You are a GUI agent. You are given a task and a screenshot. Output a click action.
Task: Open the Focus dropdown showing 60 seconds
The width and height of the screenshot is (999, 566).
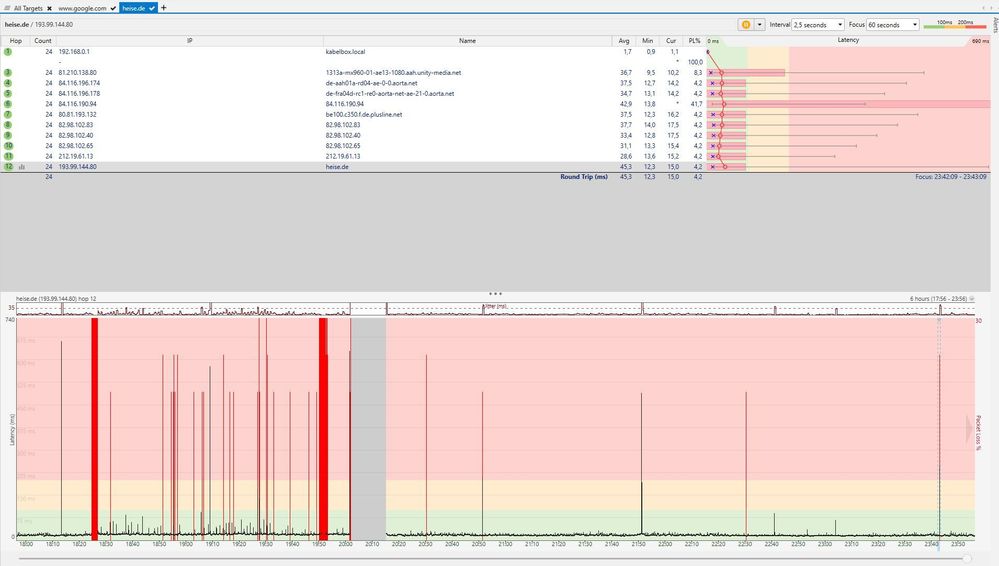pos(893,24)
